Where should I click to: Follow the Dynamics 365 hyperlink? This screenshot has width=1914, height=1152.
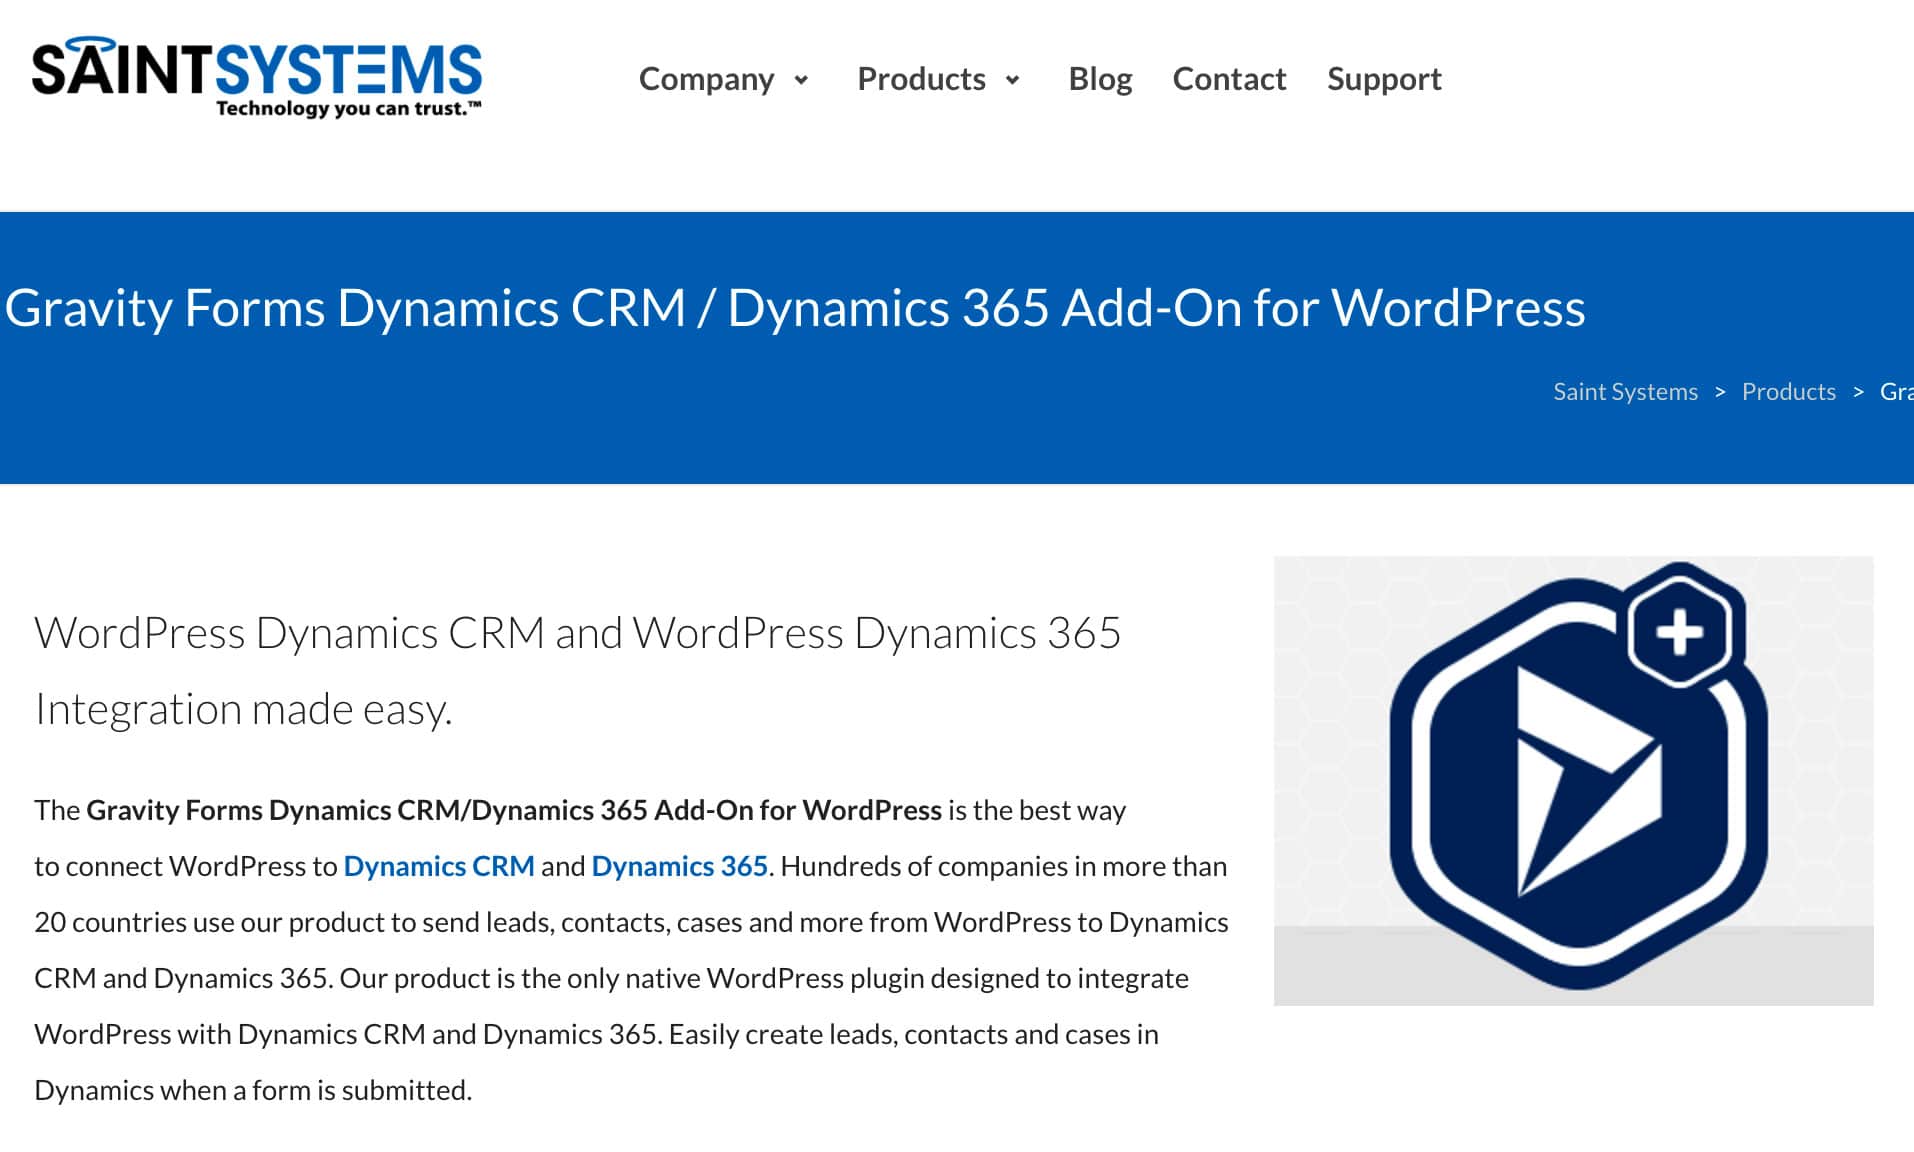tap(679, 866)
